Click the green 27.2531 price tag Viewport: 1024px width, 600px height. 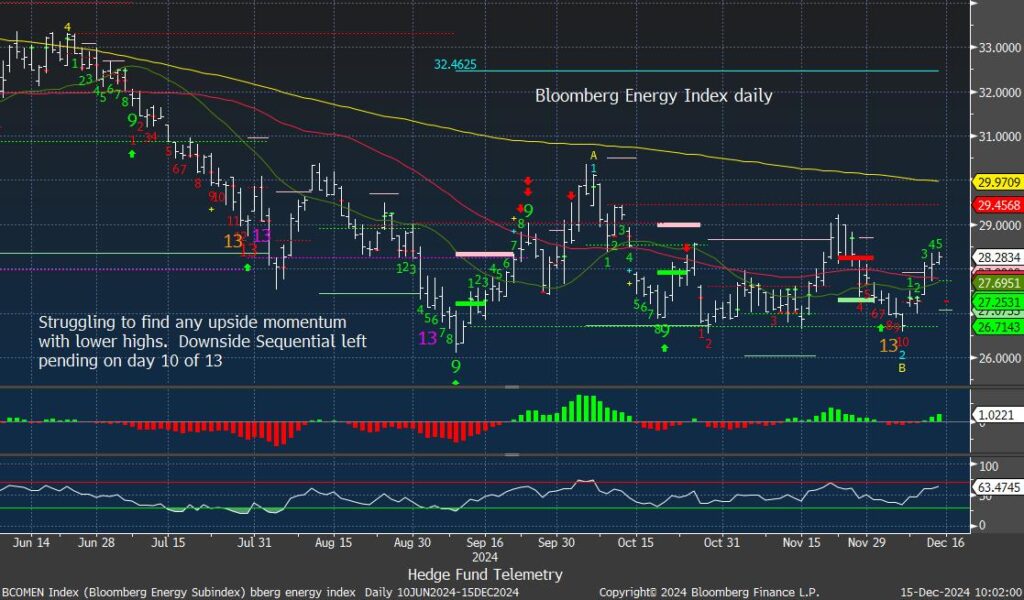[998, 302]
